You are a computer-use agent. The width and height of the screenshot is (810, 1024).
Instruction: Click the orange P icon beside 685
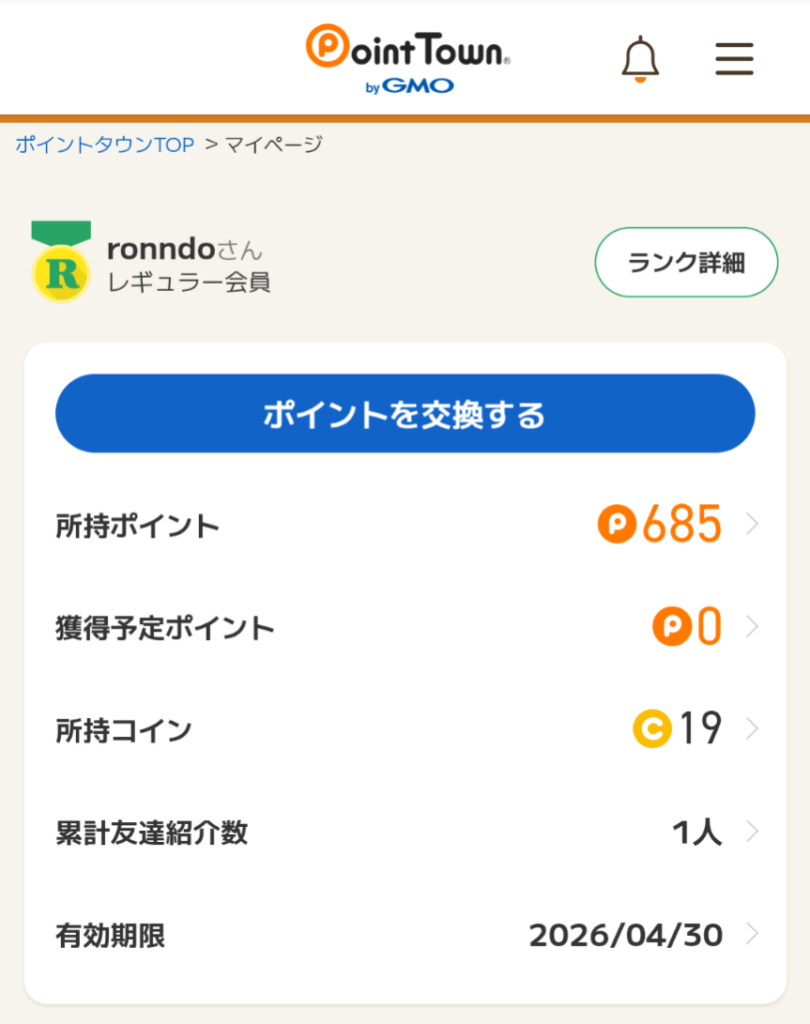(617, 524)
